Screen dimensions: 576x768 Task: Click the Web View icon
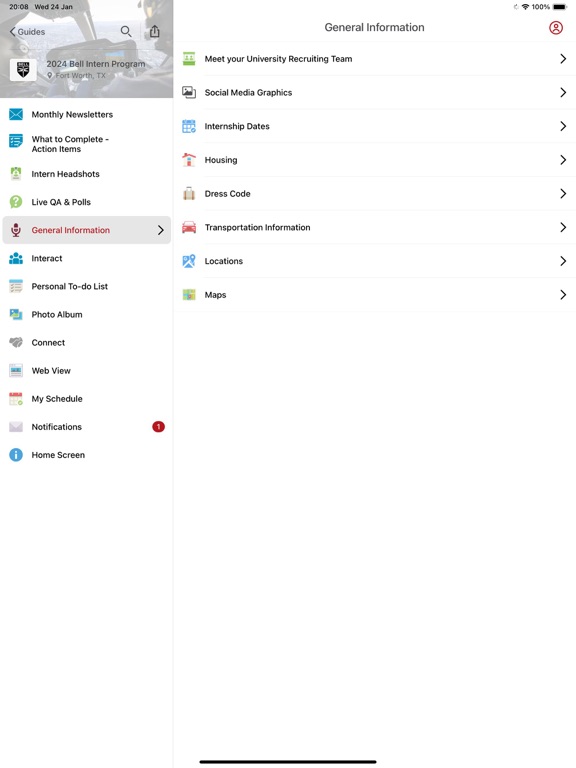tap(16, 370)
